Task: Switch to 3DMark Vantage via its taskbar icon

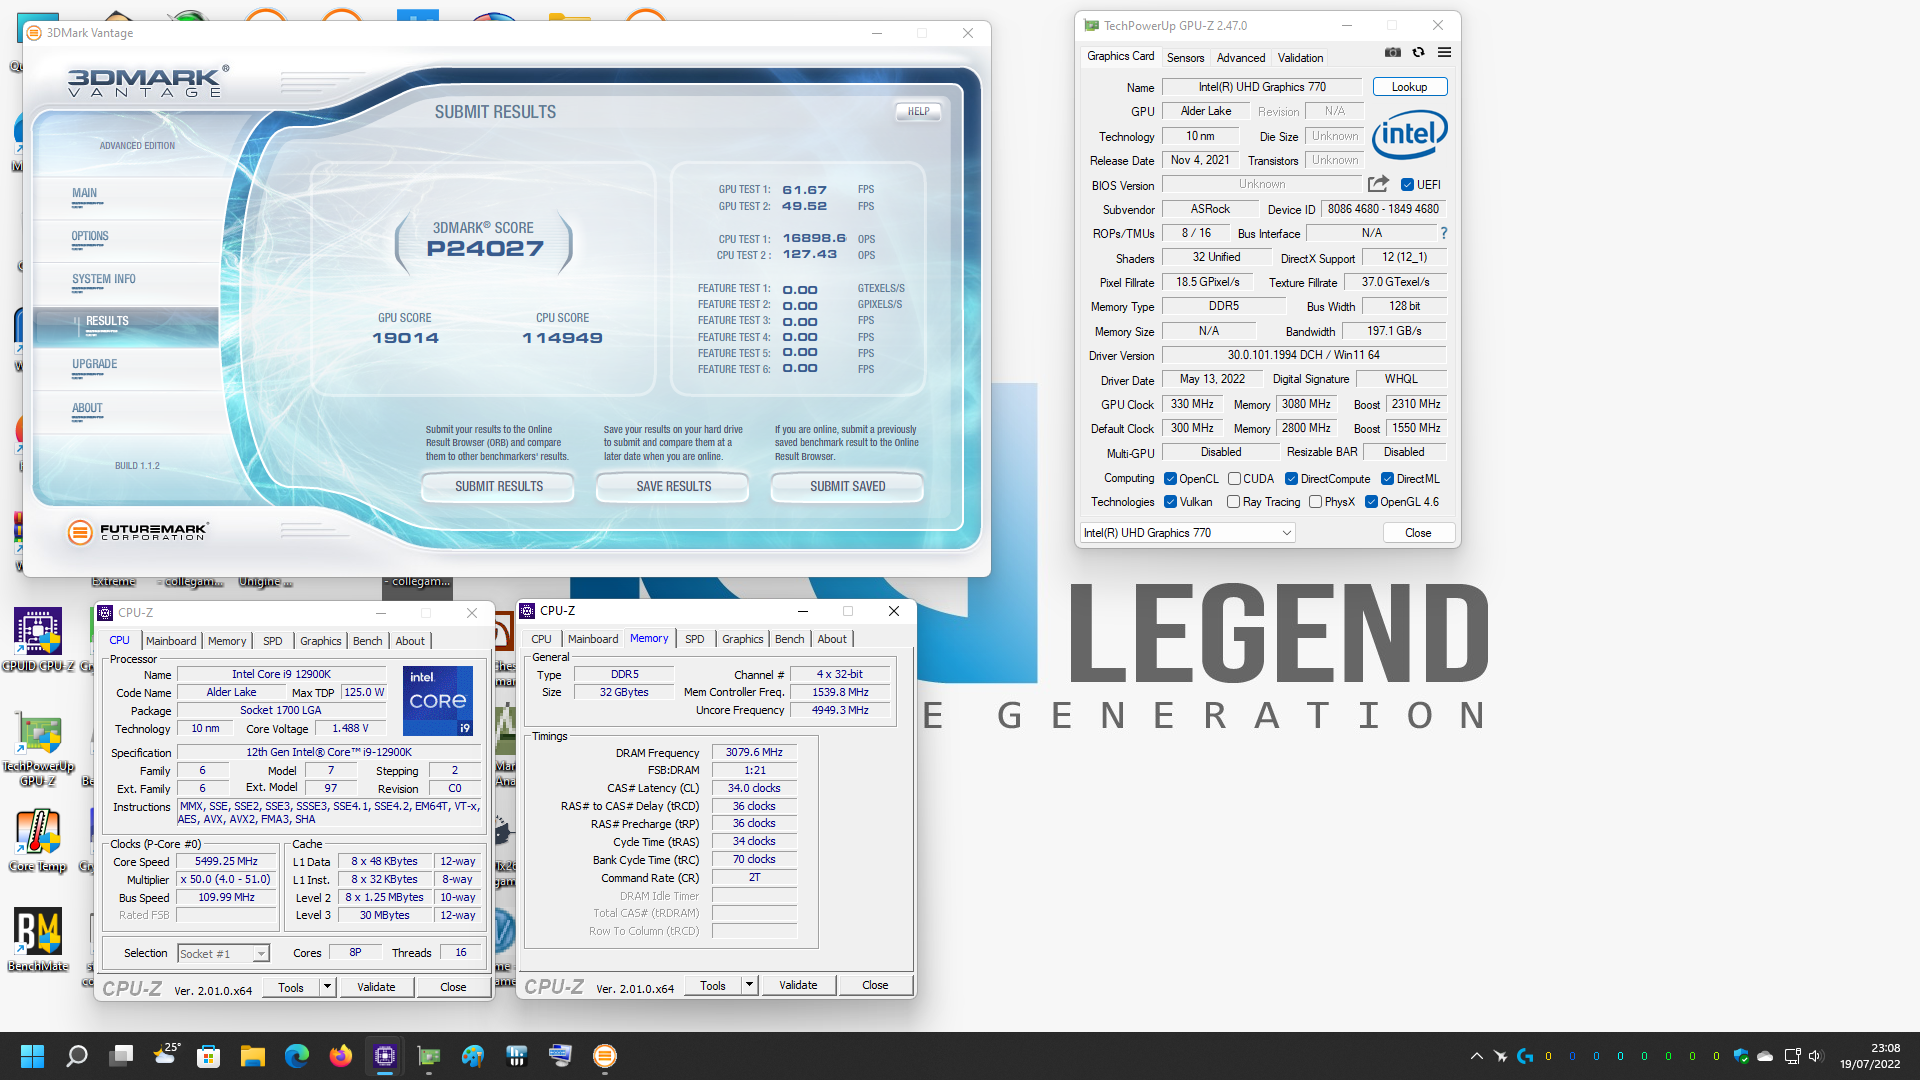Action: coord(605,1056)
